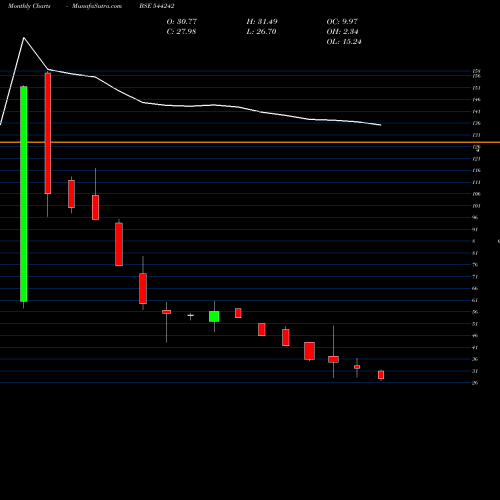Click the '26' price axis label
Screen dimensions: 500x500
coord(475,383)
